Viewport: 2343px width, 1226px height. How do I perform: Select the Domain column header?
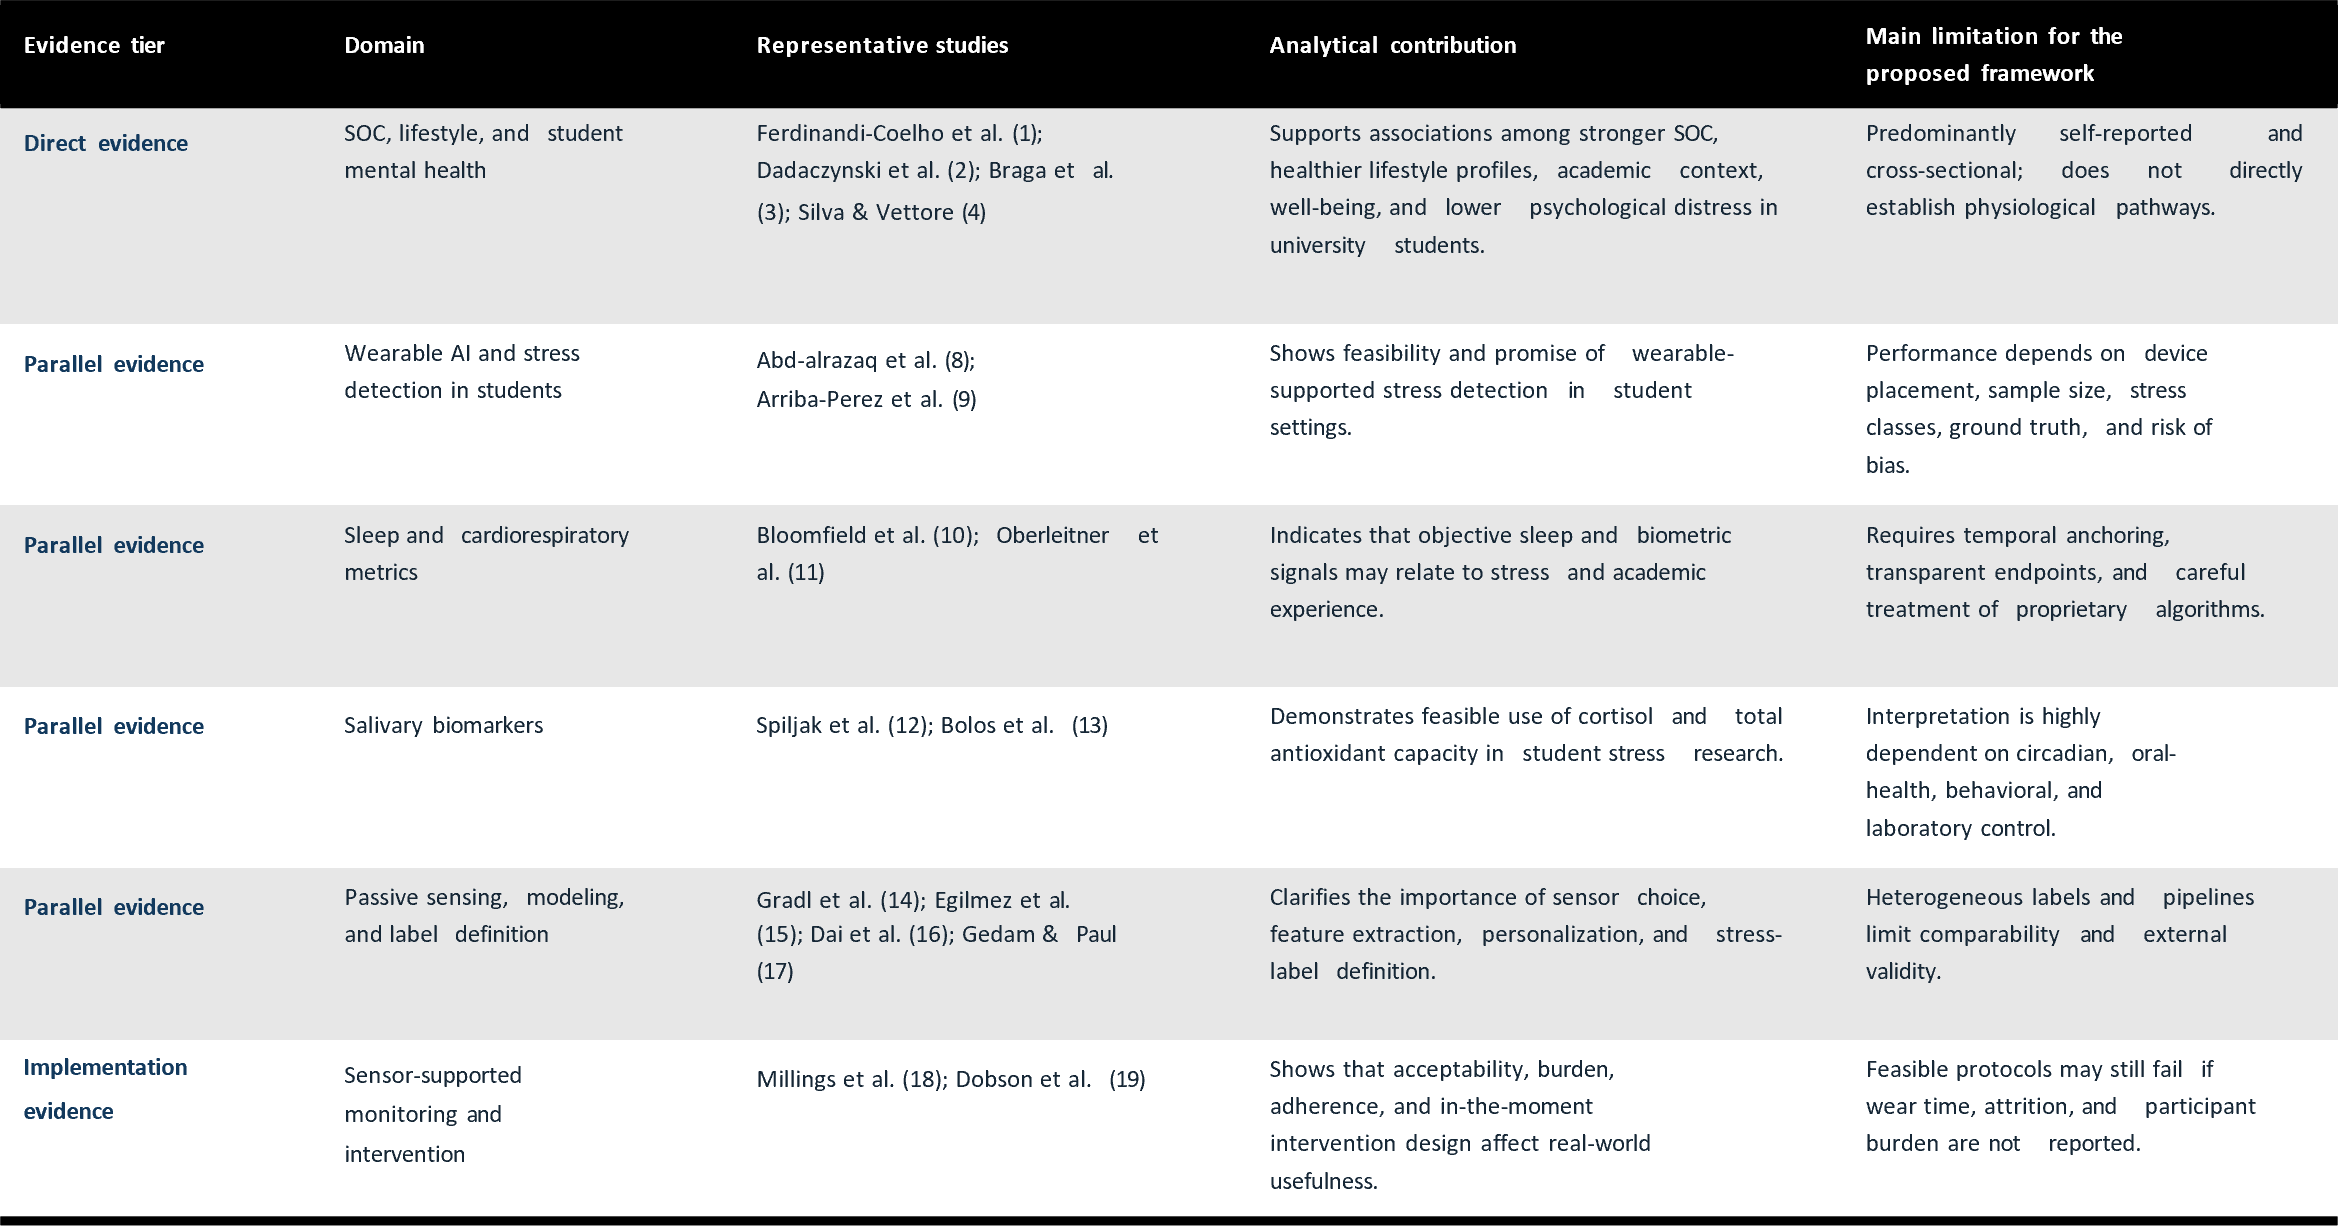point(384,45)
